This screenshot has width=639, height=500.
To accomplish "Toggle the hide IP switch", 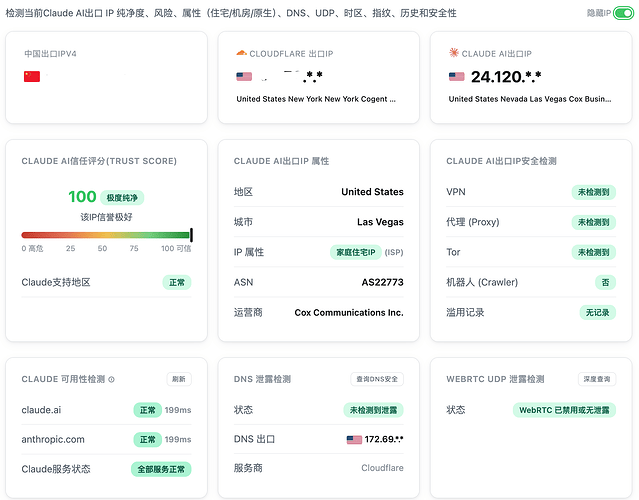I will 624,13.
